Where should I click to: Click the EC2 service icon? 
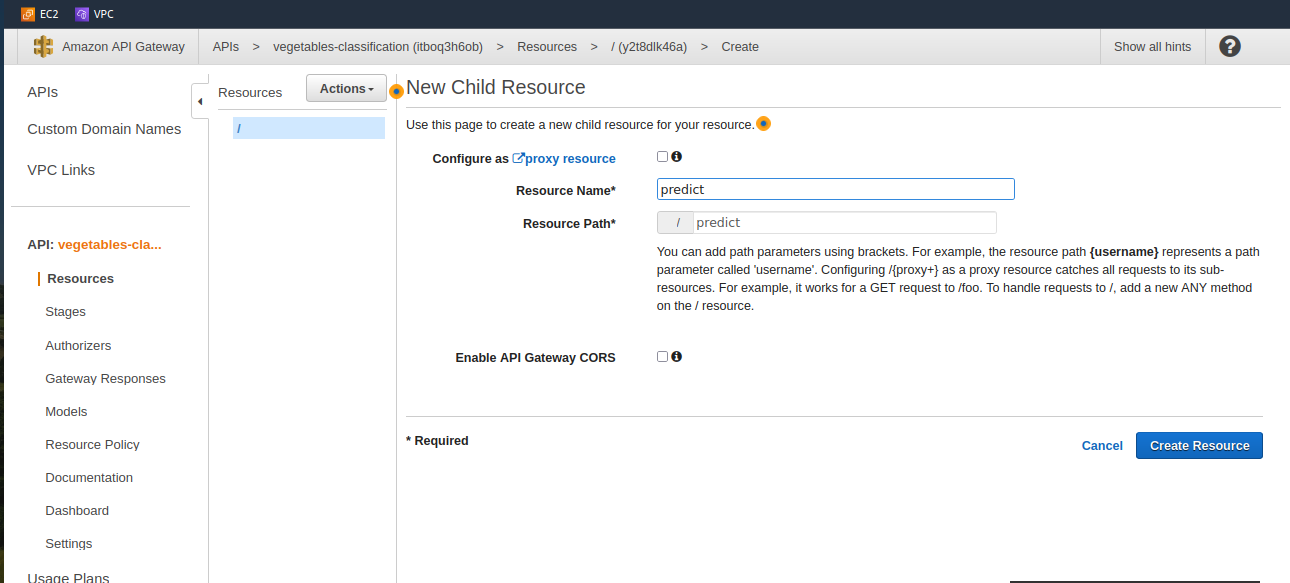28,13
